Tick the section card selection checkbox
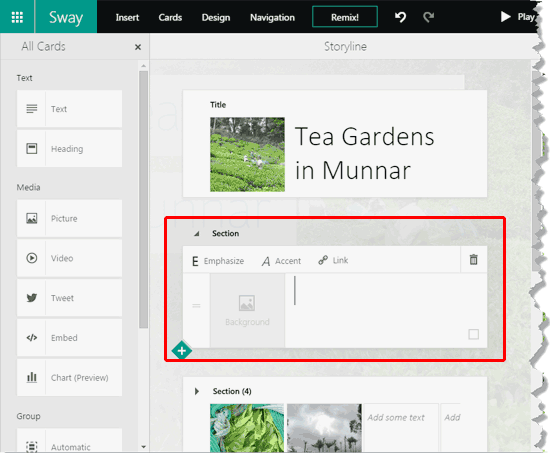The height and width of the screenshot is (453, 550). (474, 334)
